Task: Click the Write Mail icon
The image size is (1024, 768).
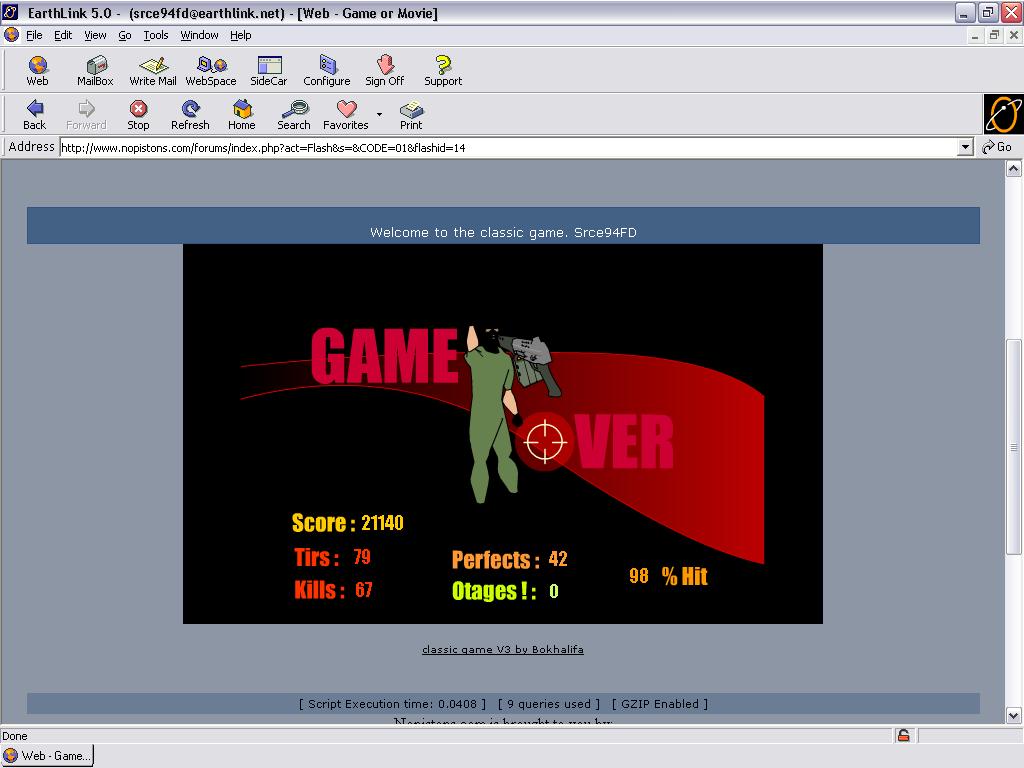Action: pos(153,70)
